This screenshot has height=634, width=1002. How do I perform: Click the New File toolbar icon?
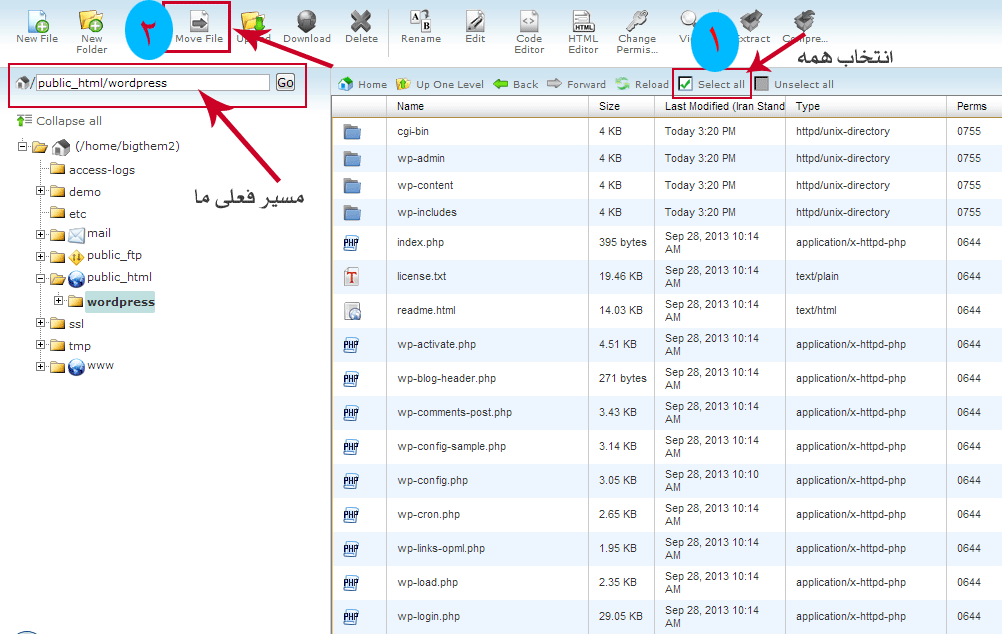coord(38,21)
